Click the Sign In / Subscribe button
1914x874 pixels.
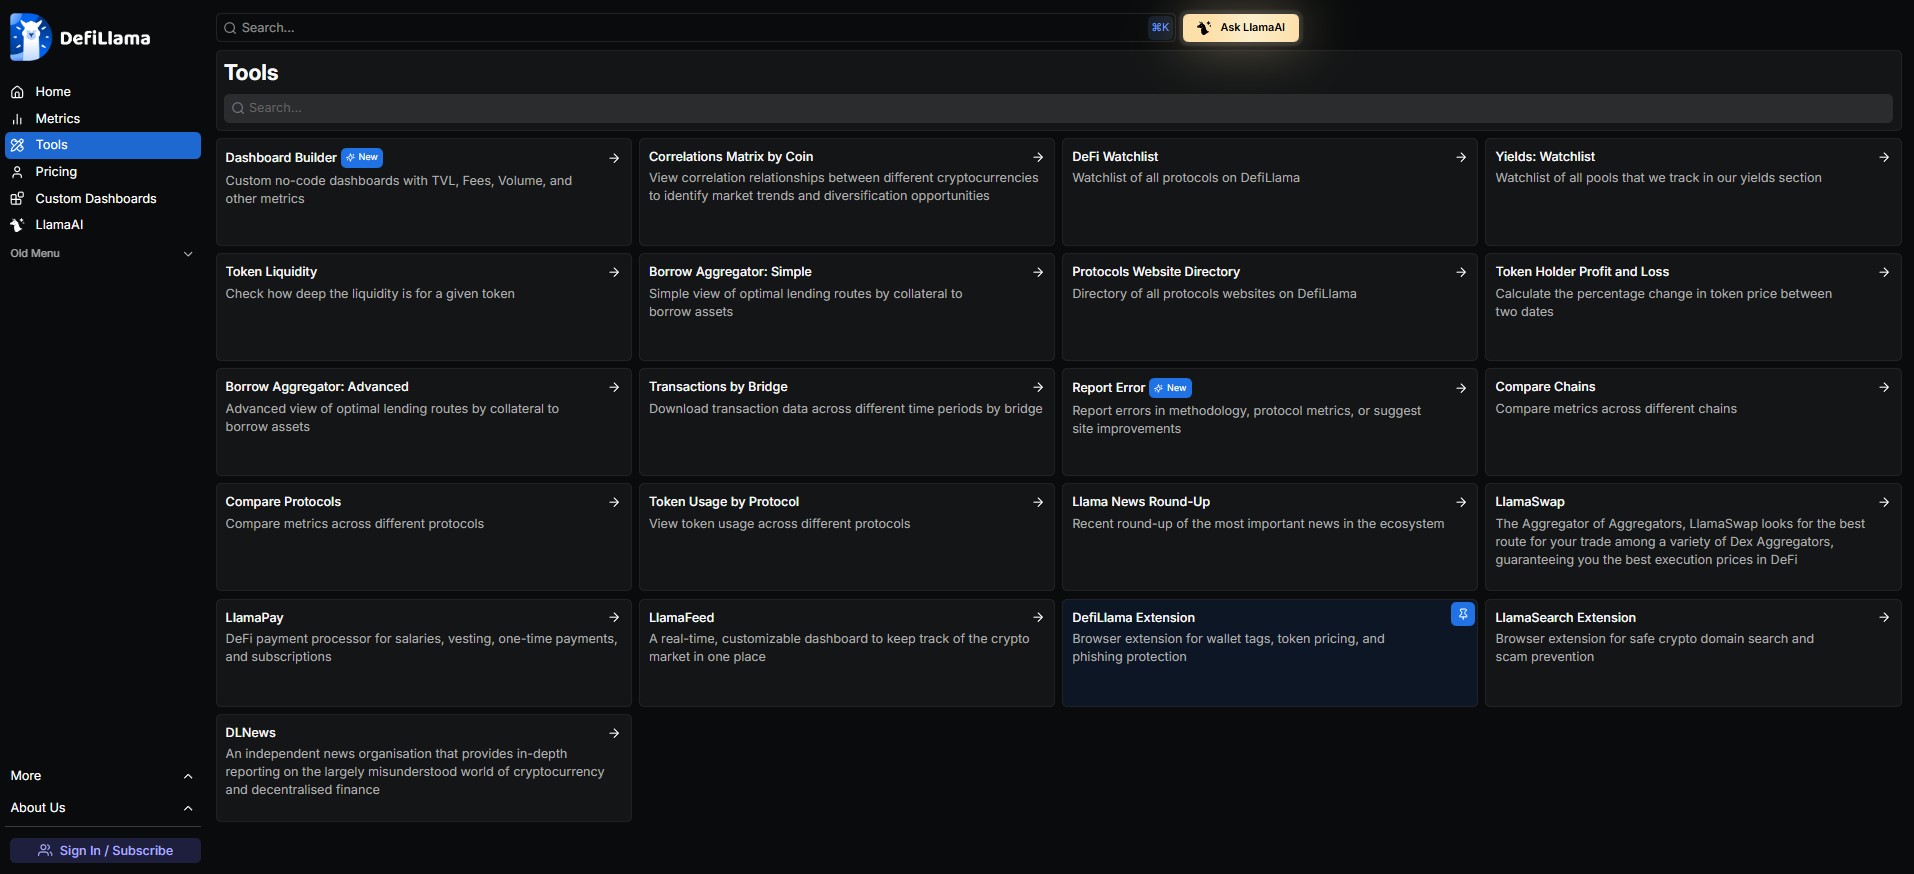[105, 850]
